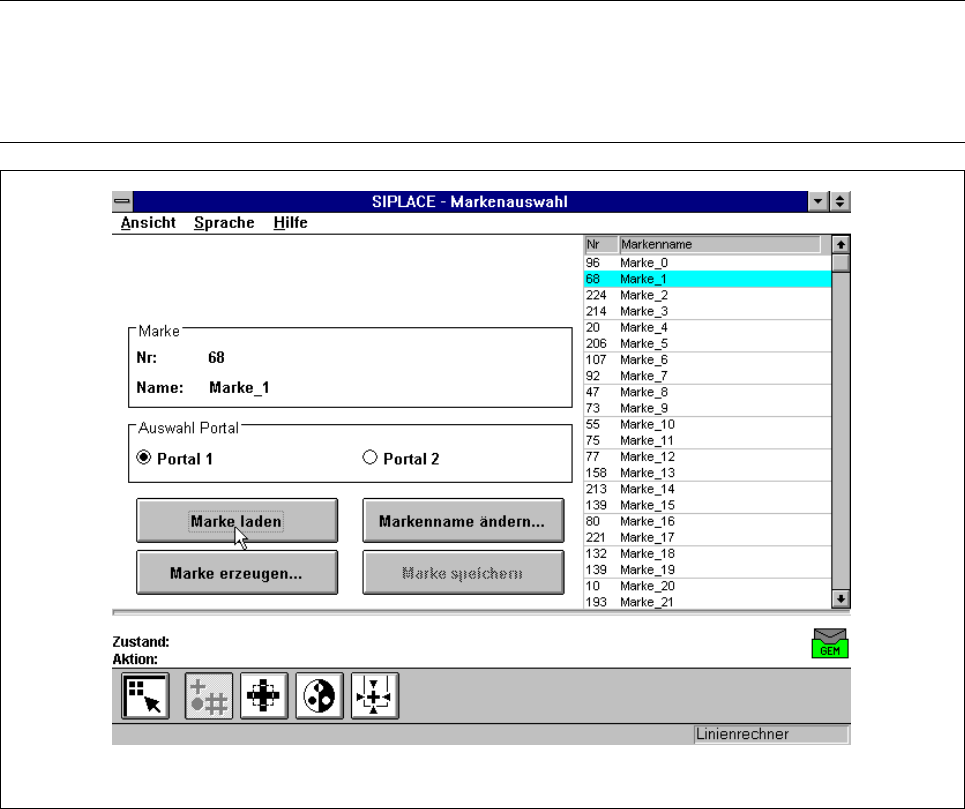Screen dimensions: 965x809
Task: Select the centering arrows toolbar icon
Action: click(x=375, y=696)
